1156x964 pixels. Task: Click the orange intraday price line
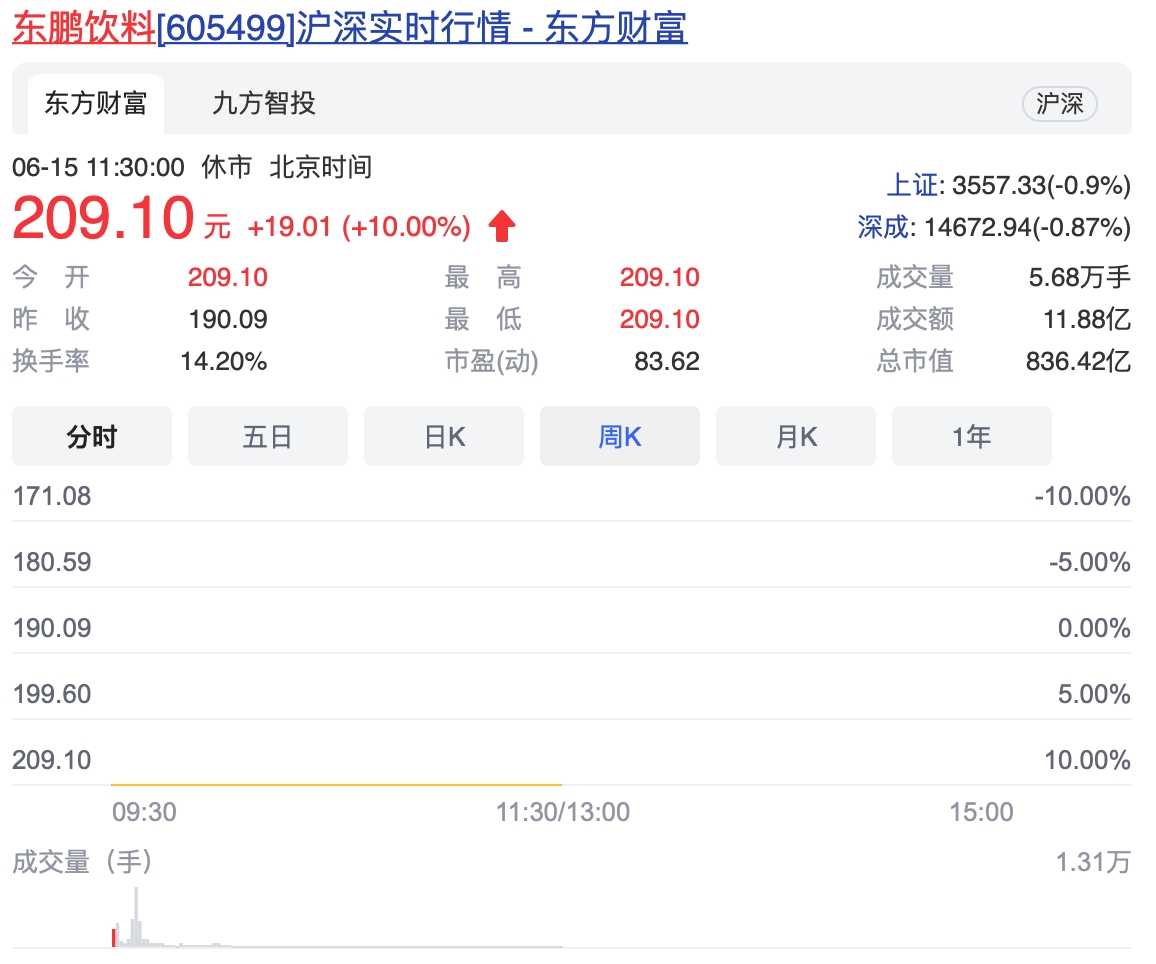click(336, 785)
